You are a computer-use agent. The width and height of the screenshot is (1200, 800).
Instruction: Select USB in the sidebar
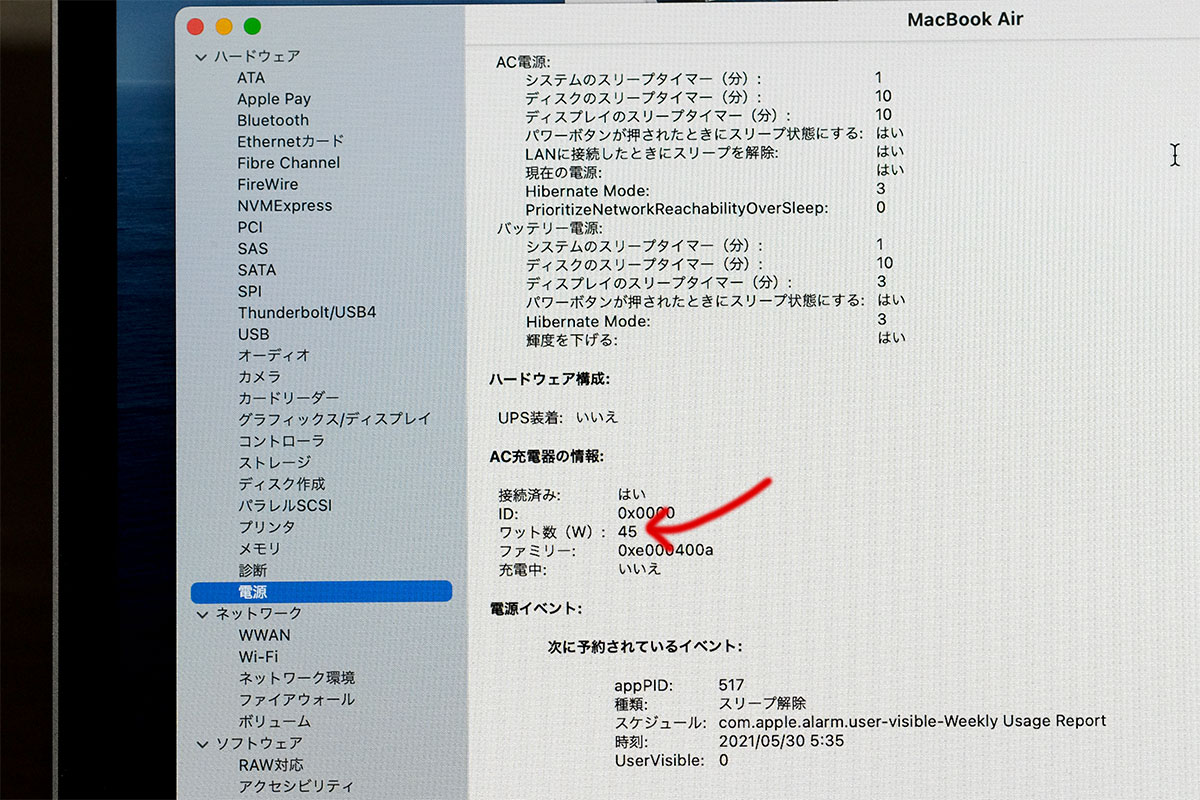click(254, 334)
